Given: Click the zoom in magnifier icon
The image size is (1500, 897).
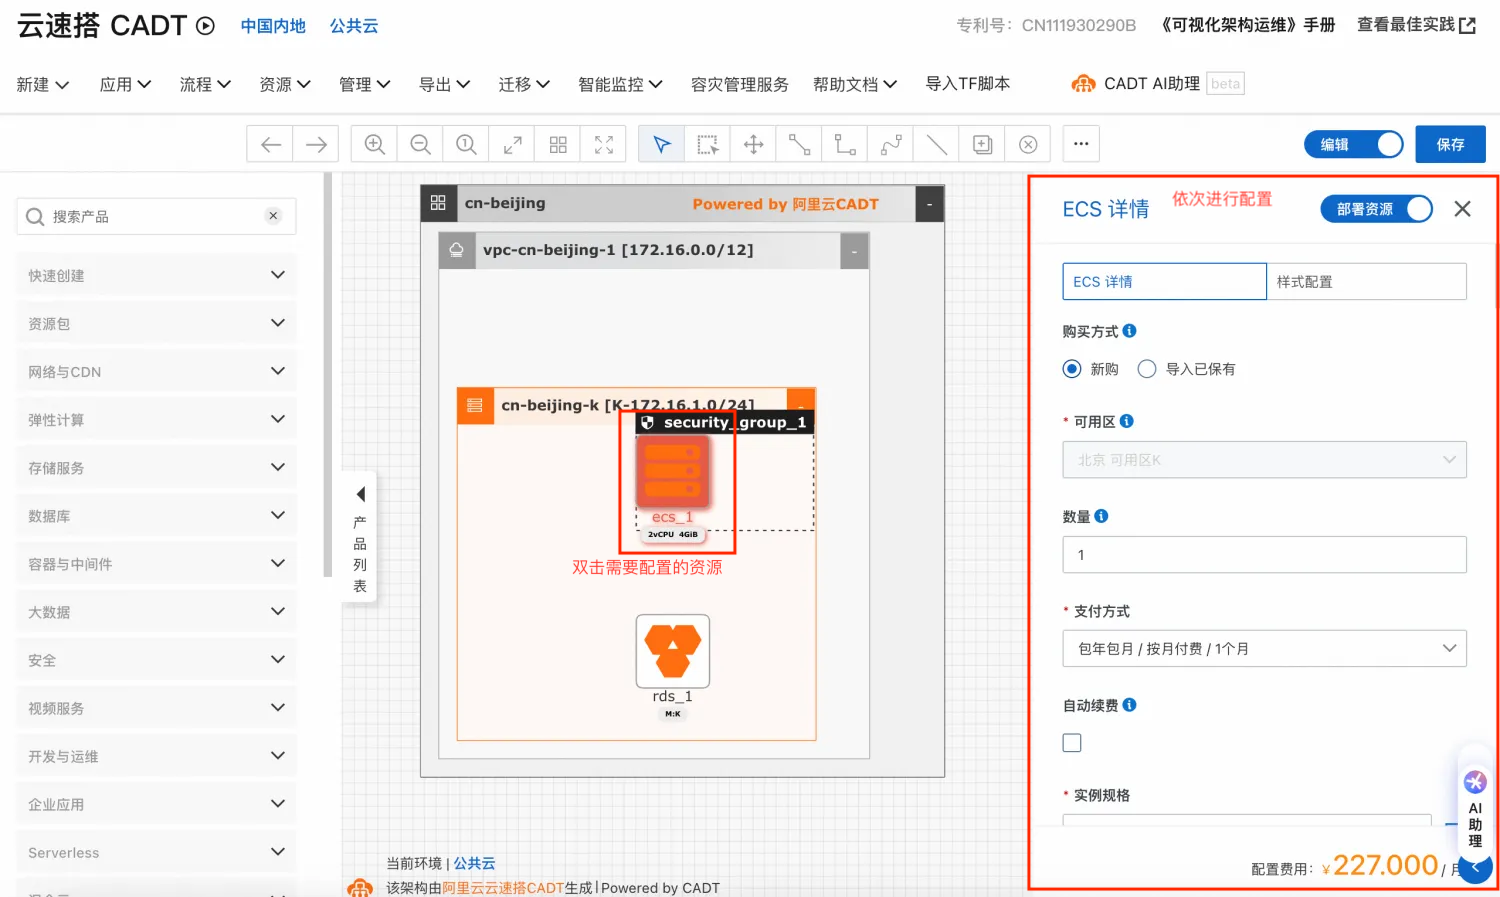Looking at the screenshot, I should [x=375, y=145].
